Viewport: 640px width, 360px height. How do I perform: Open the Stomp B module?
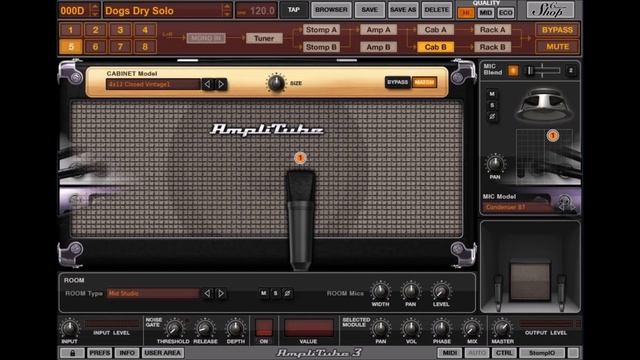[321, 47]
